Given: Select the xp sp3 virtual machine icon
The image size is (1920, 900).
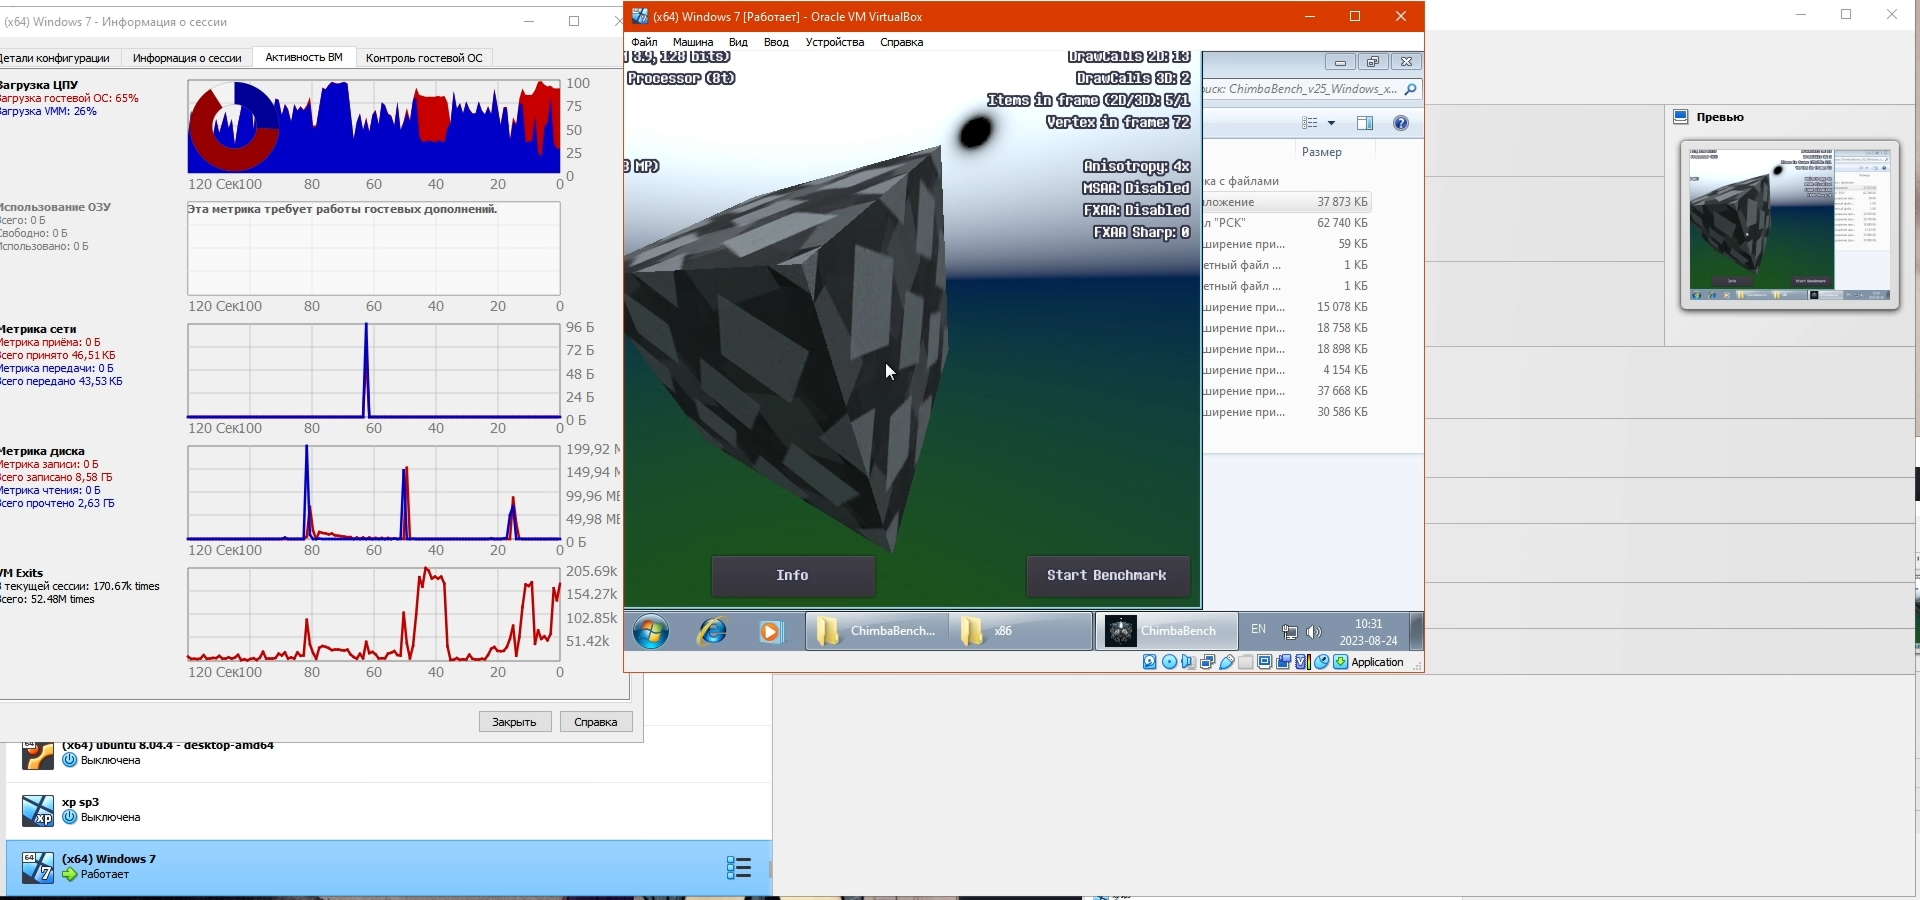Looking at the screenshot, I should click(38, 811).
